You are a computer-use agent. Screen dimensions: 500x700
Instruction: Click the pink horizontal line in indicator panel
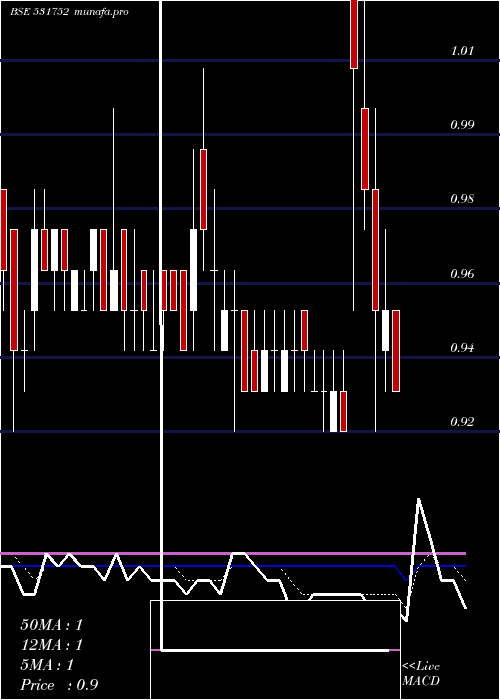233,553
